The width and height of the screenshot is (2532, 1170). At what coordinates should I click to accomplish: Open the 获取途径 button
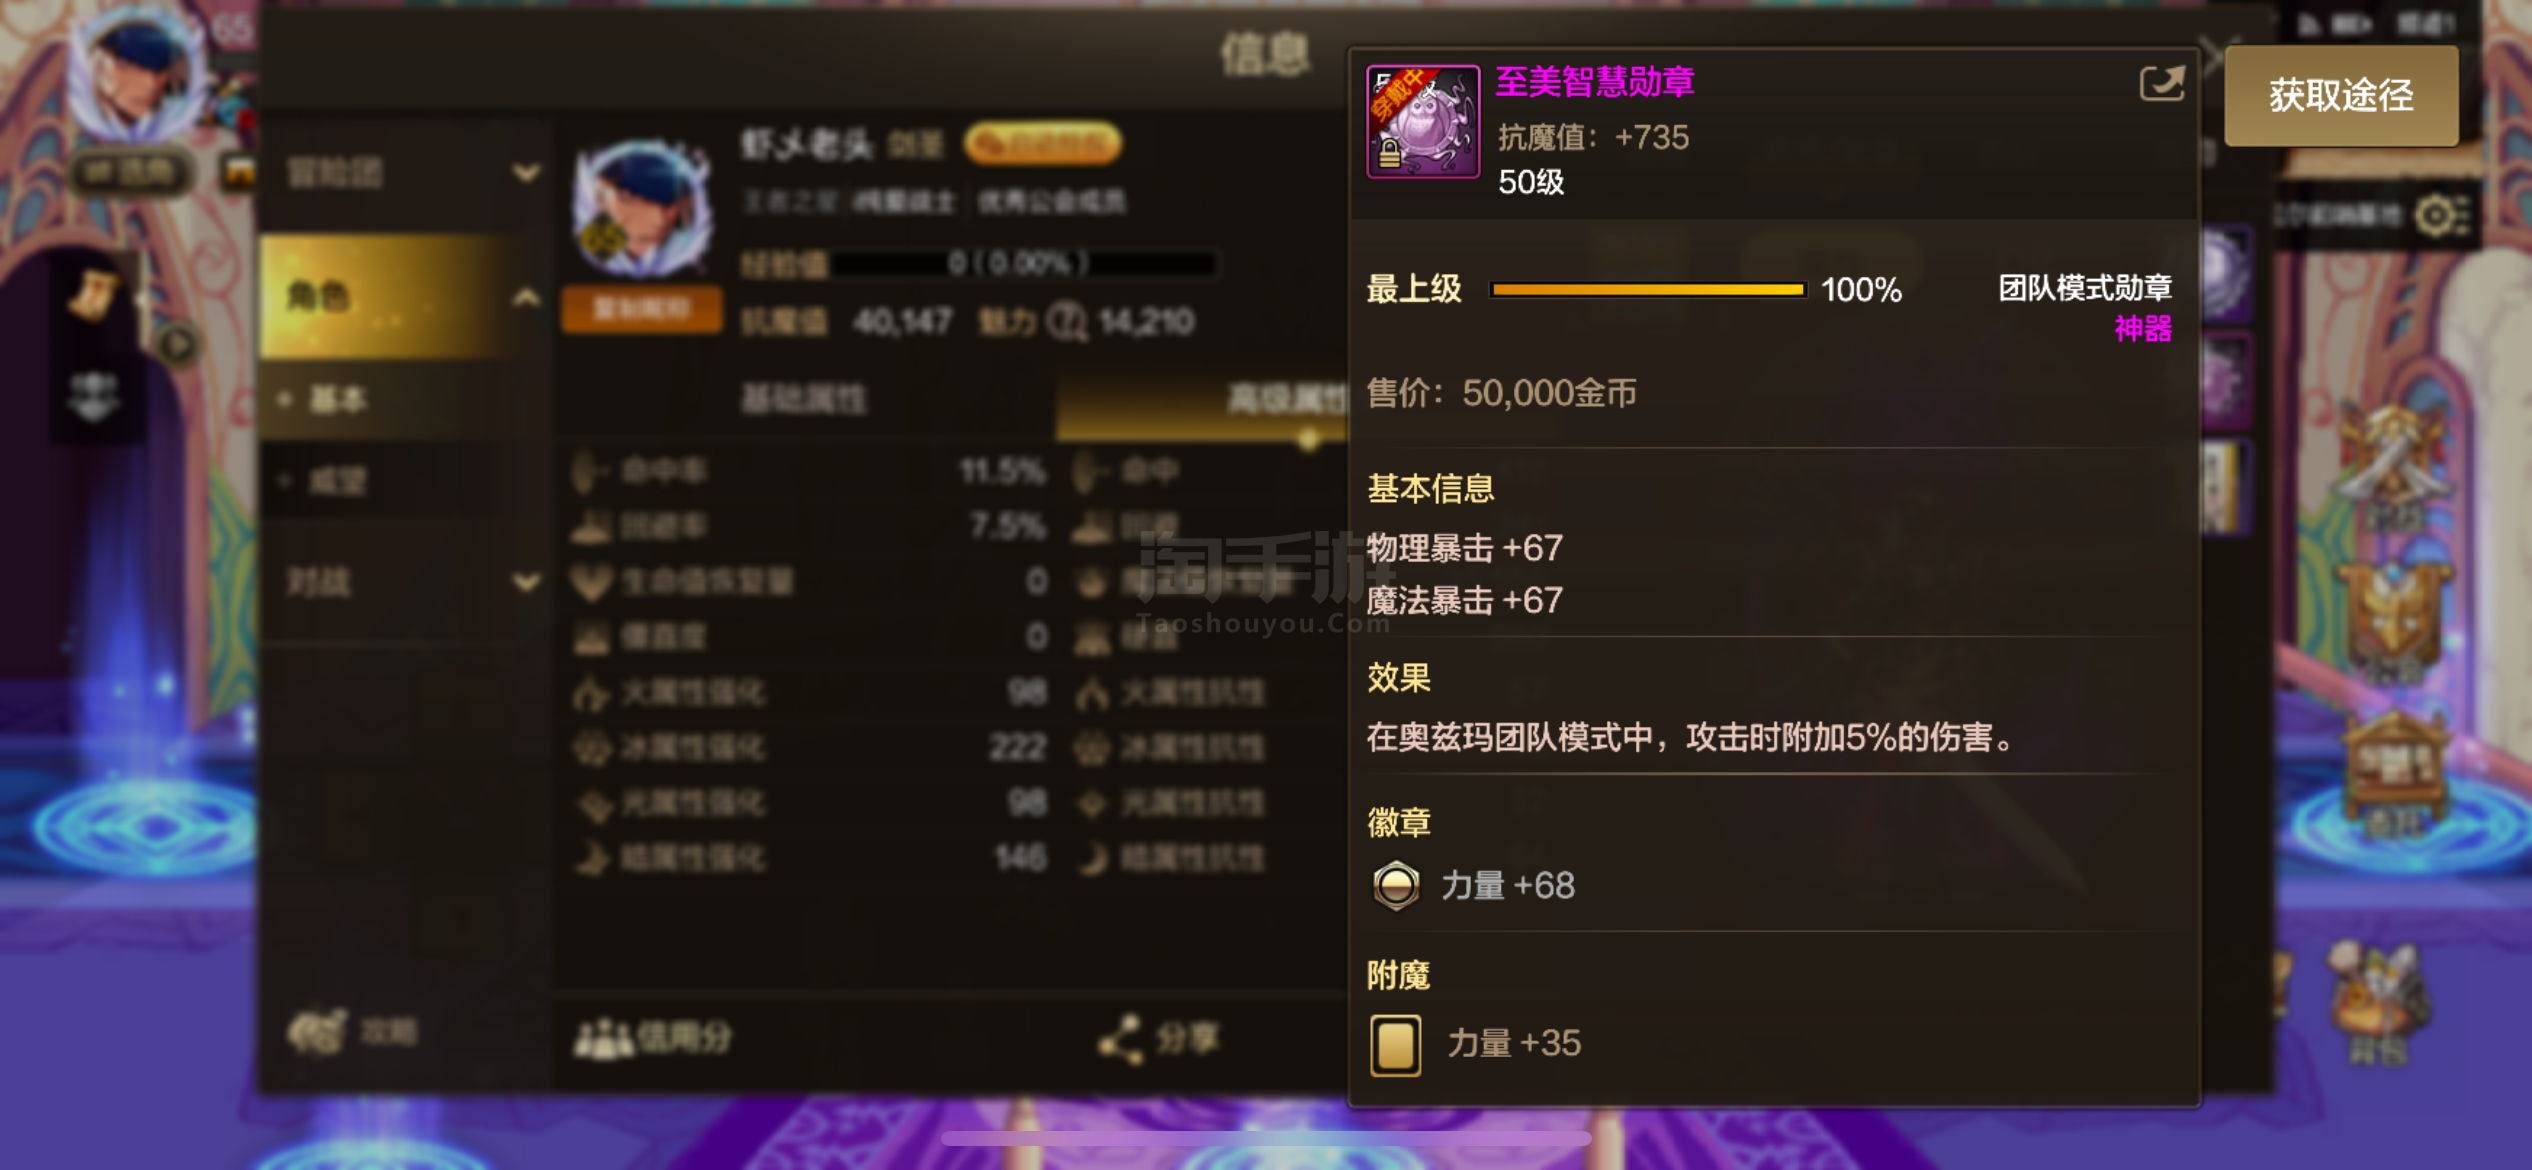point(2340,96)
